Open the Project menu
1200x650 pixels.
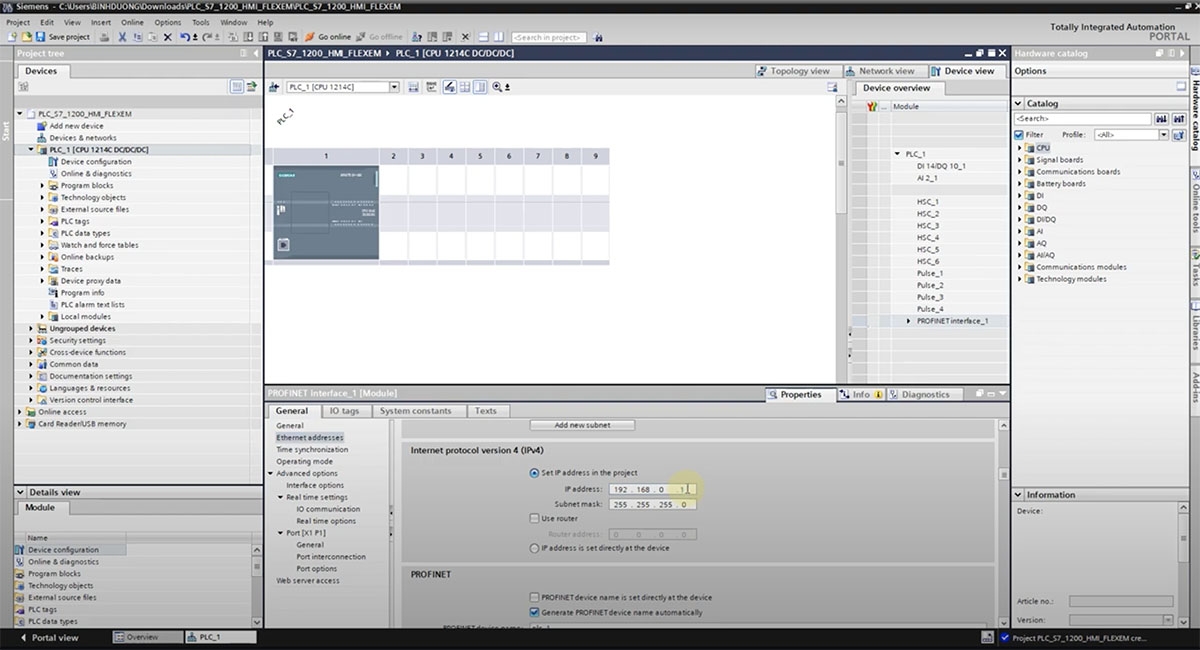tap(18, 22)
